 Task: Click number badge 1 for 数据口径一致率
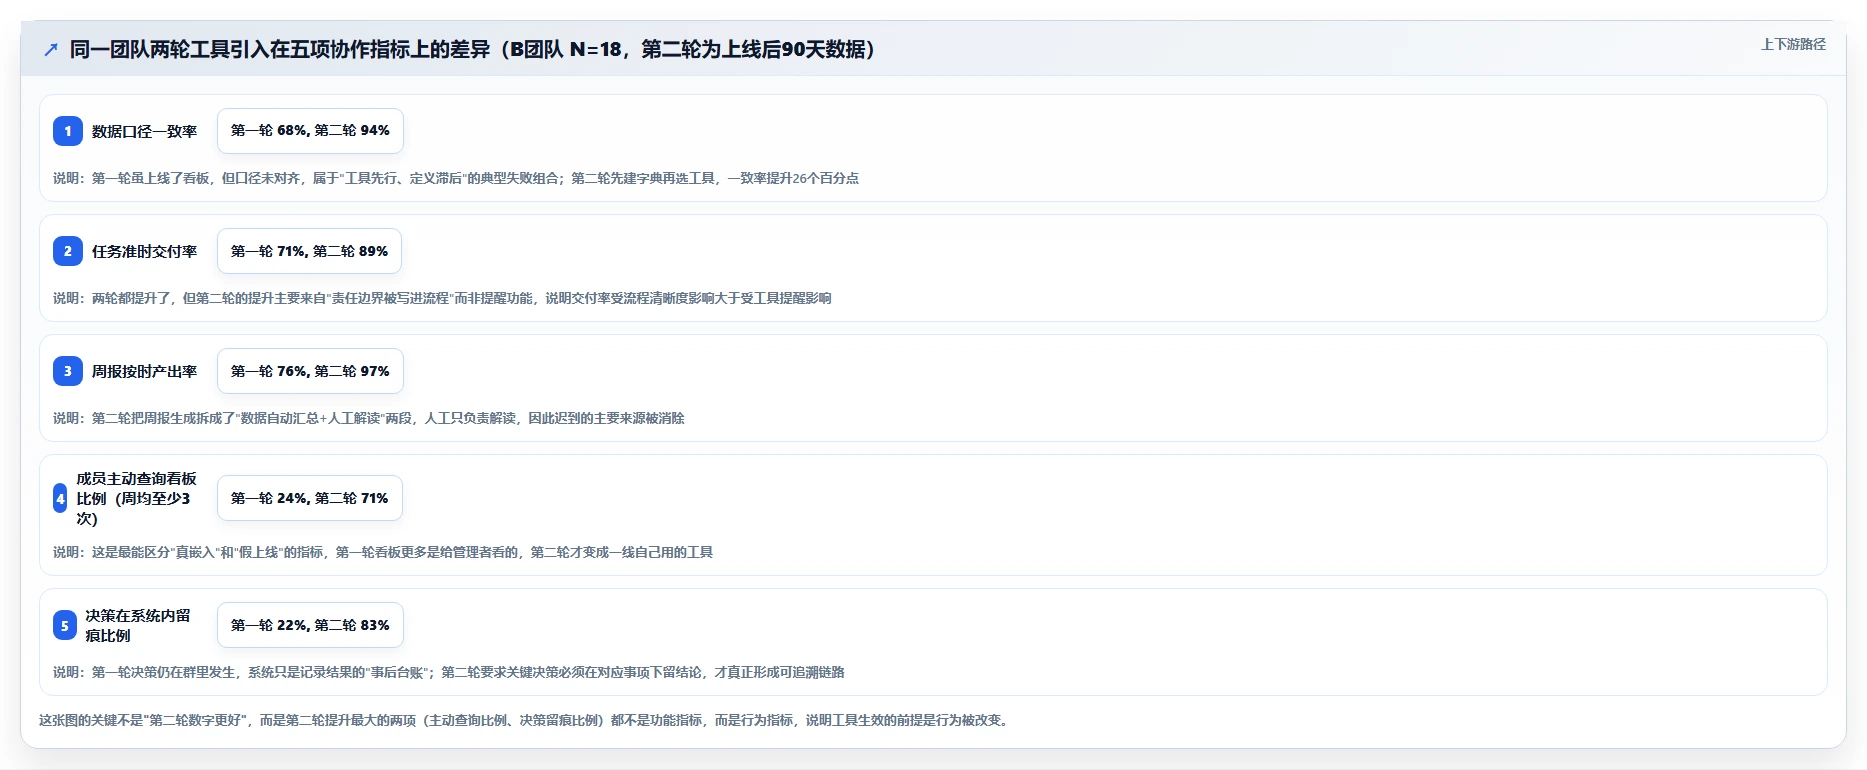pos(68,131)
